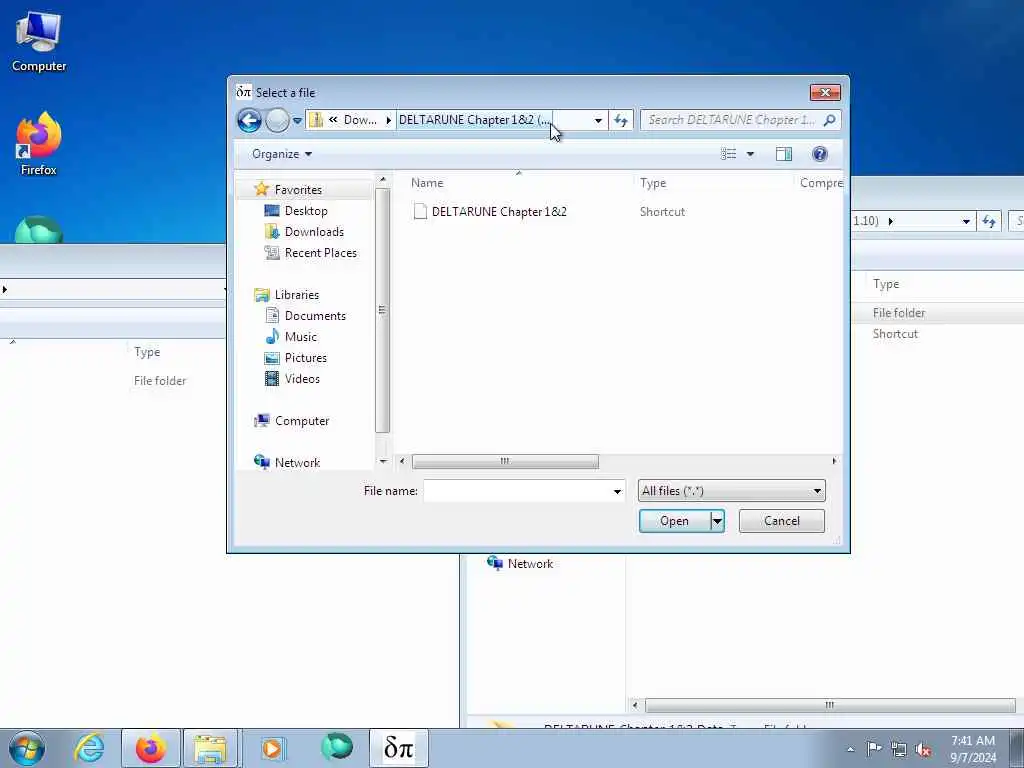
Task: Switch to the δπ app in the taskbar
Action: pos(399,748)
